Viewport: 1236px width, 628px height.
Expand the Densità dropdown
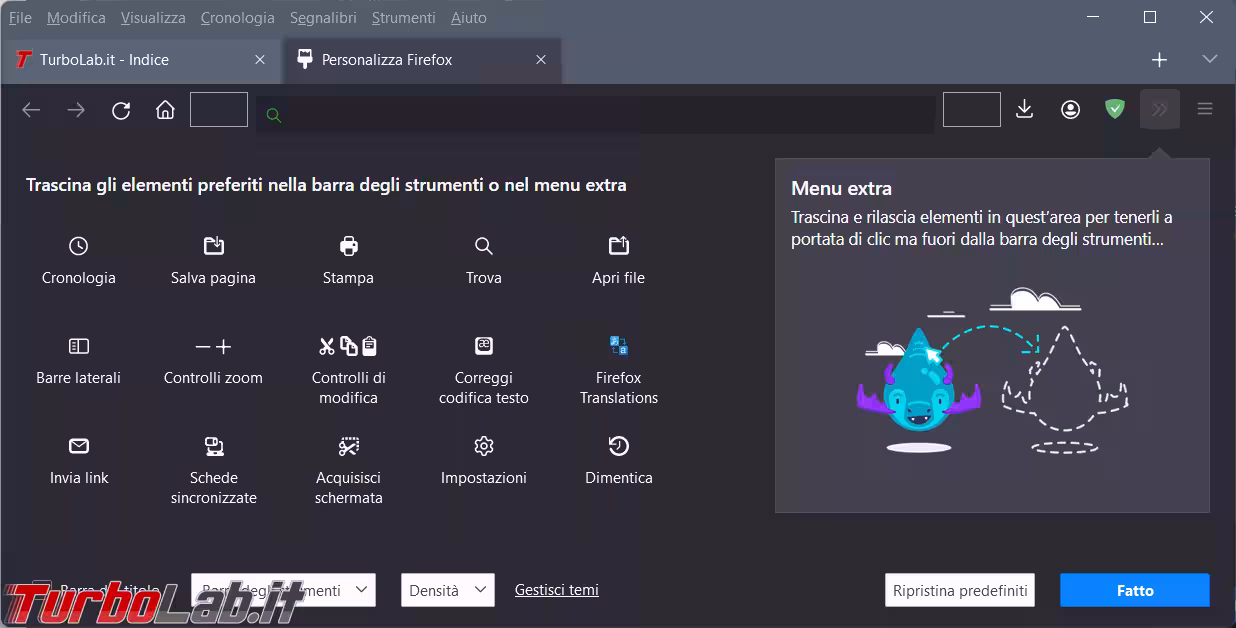[x=447, y=590]
